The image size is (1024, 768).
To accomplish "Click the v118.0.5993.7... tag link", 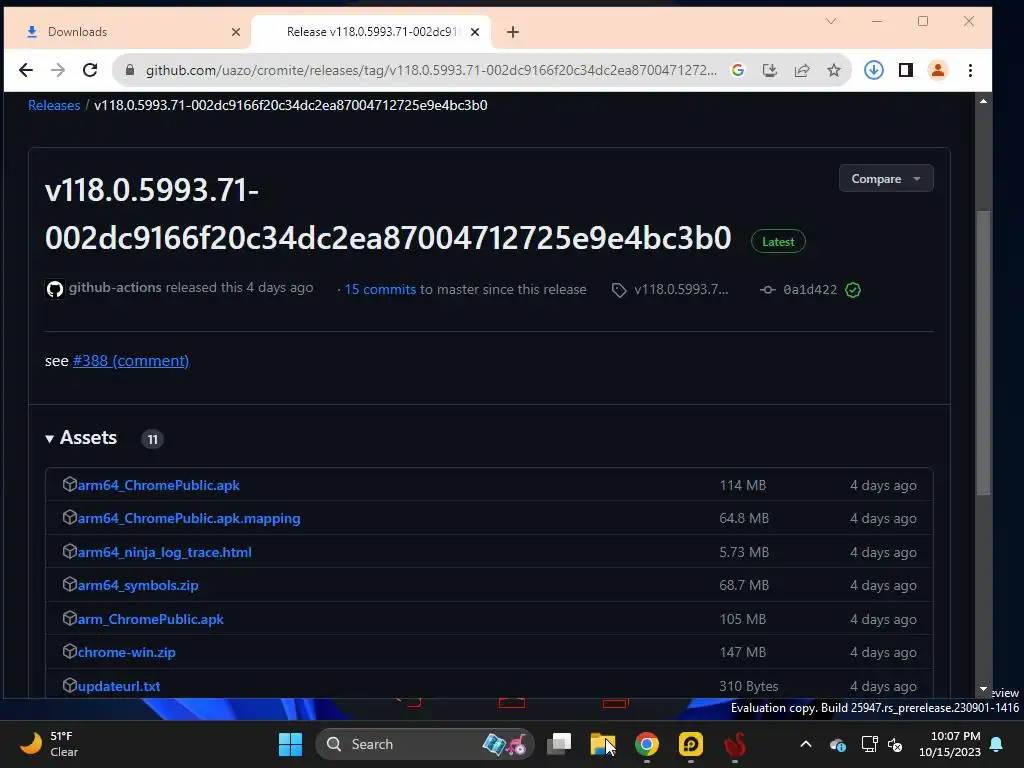I will coord(681,289).
